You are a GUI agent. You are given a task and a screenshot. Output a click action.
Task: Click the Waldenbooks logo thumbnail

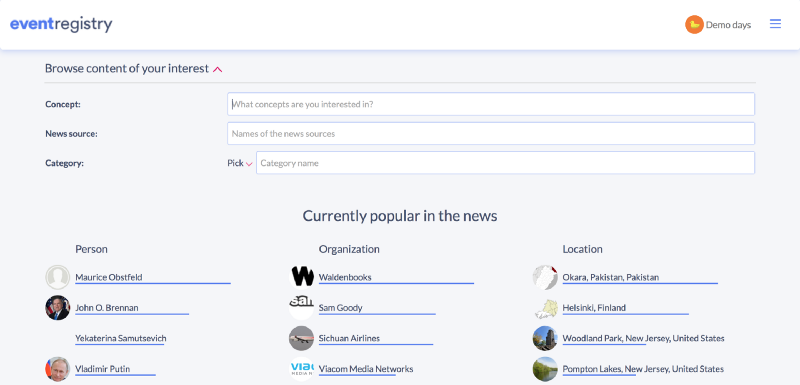(x=302, y=277)
